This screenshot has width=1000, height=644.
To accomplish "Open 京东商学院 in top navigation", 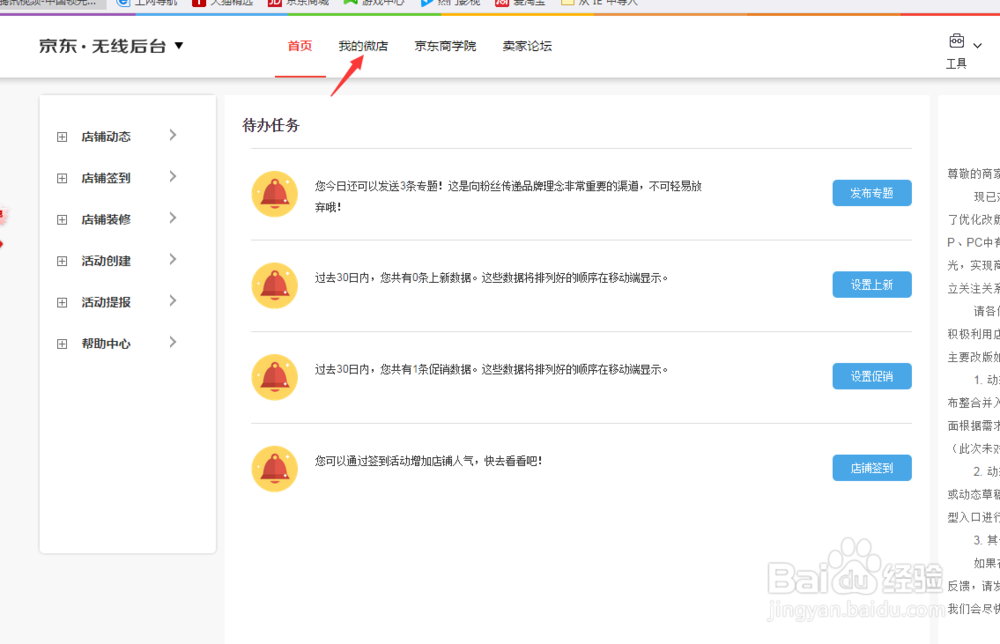I will 445,46.
